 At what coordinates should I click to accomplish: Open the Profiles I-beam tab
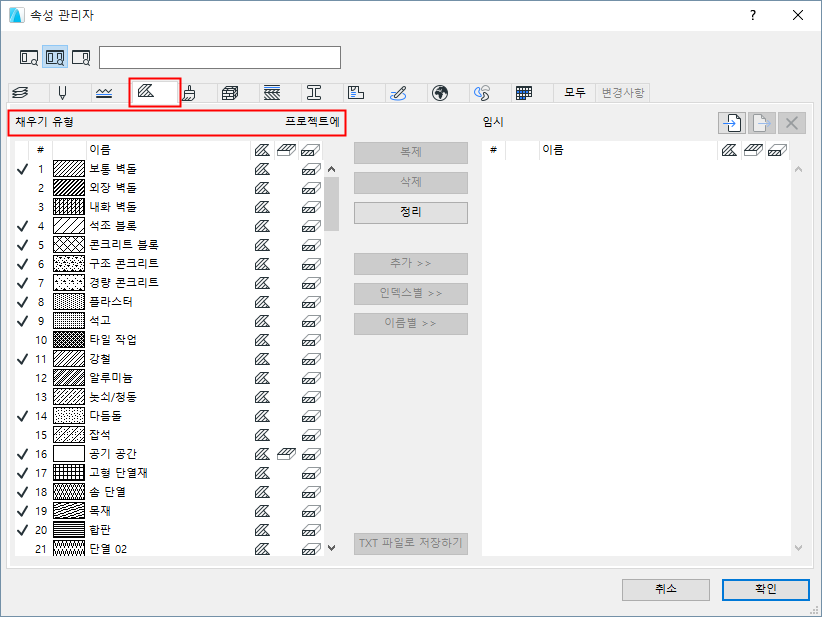click(x=313, y=93)
